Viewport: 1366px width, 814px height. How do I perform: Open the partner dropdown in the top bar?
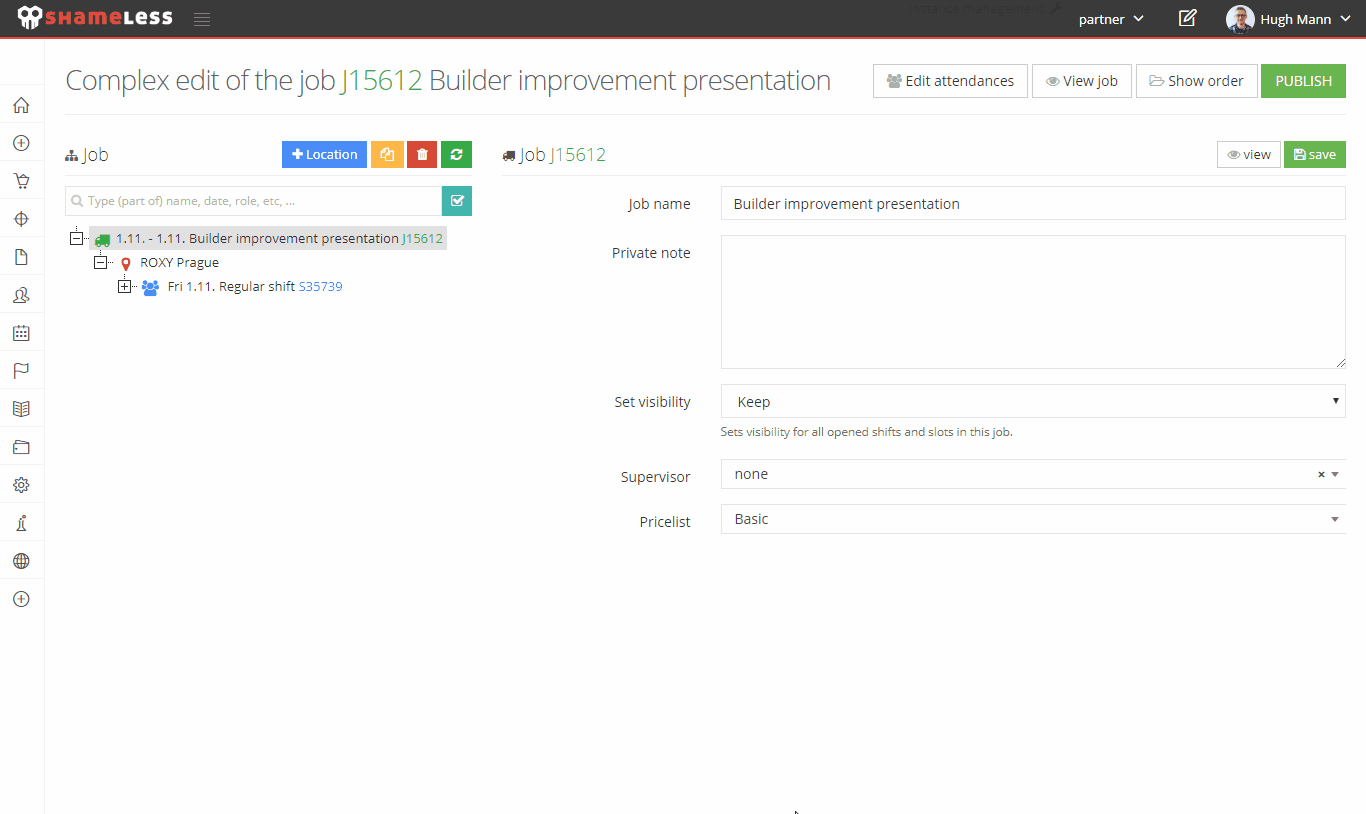coord(1111,19)
